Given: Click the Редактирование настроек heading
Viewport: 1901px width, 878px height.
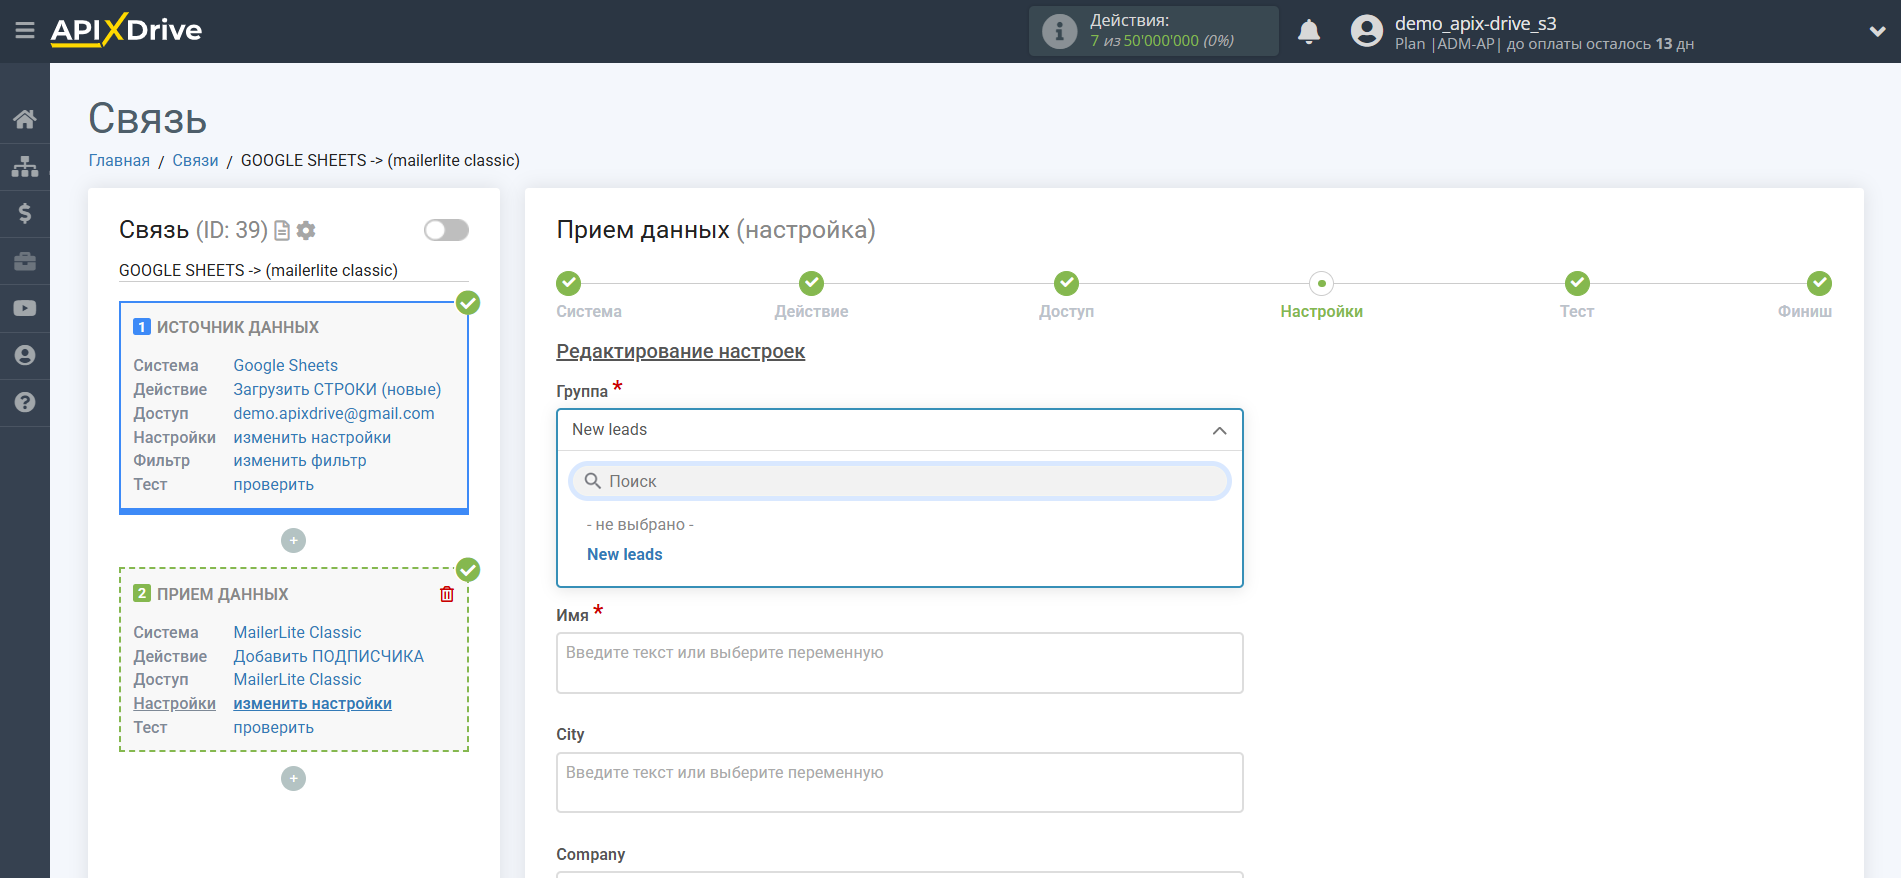Looking at the screenshot, I should tap(681, 352).
